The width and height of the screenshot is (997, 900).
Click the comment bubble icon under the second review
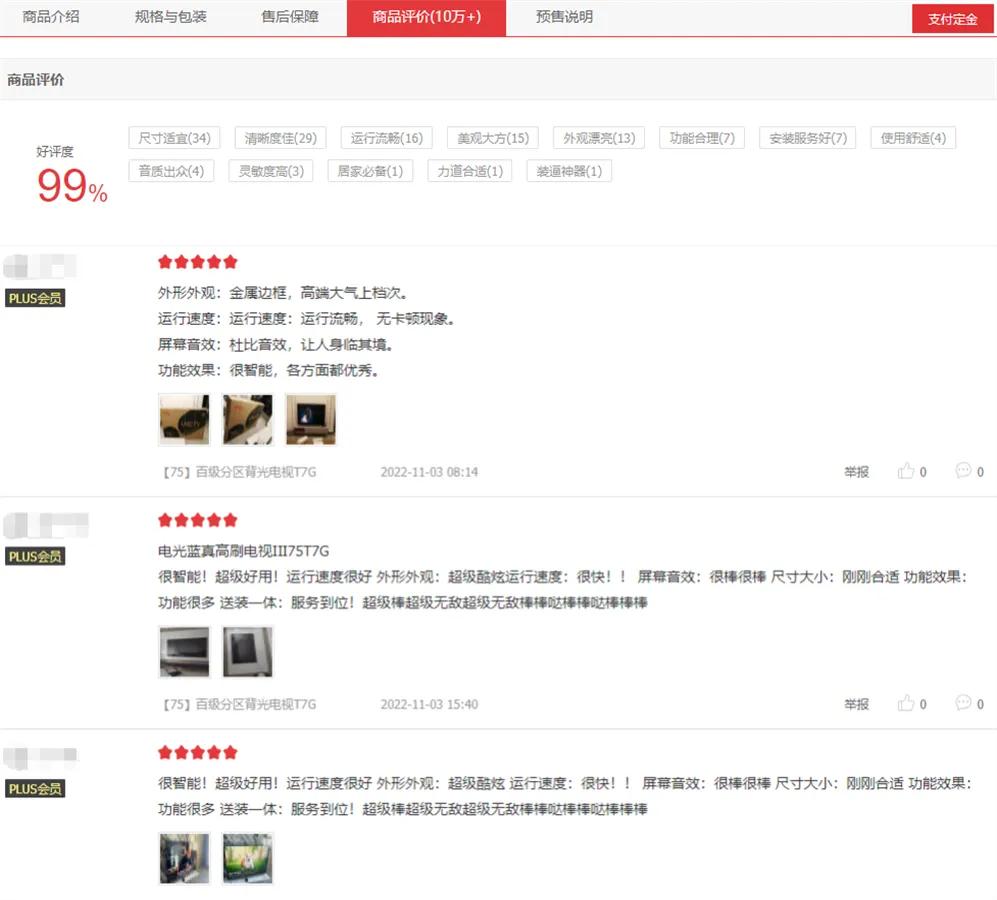click(x=963, y=703)
